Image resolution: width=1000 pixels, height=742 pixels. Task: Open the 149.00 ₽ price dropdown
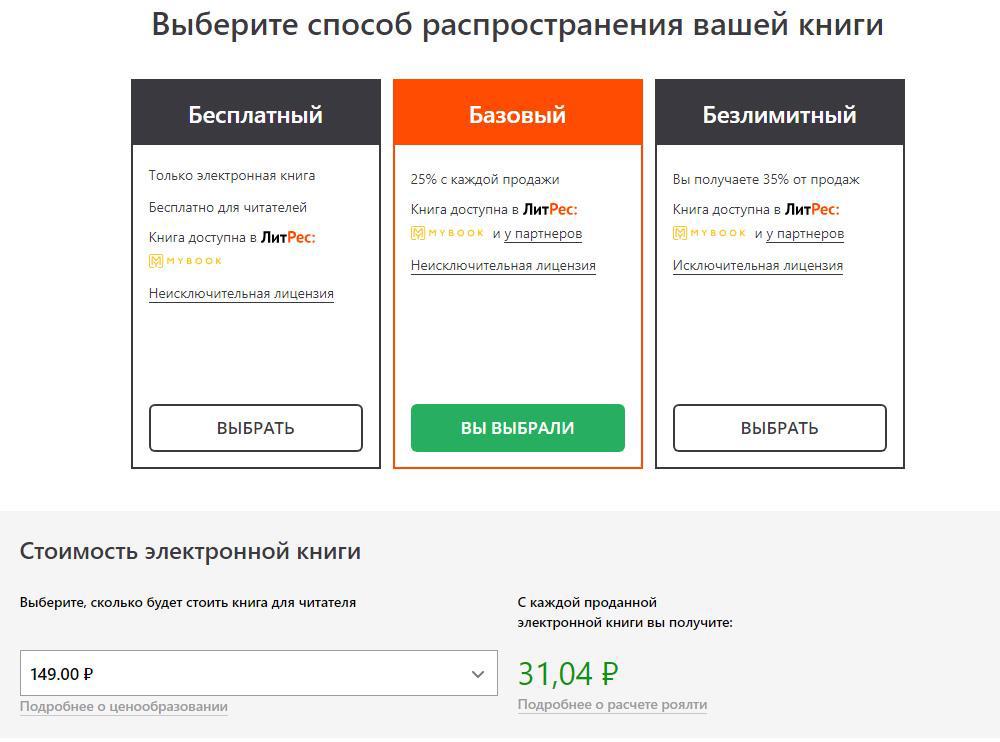pos(258,673)
